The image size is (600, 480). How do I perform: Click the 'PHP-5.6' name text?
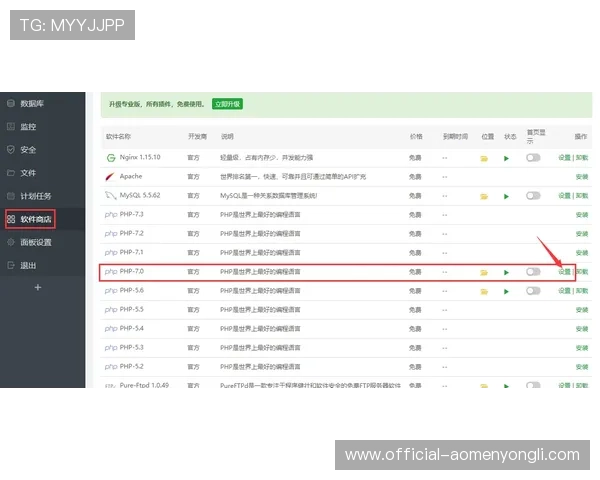point(132,291)
